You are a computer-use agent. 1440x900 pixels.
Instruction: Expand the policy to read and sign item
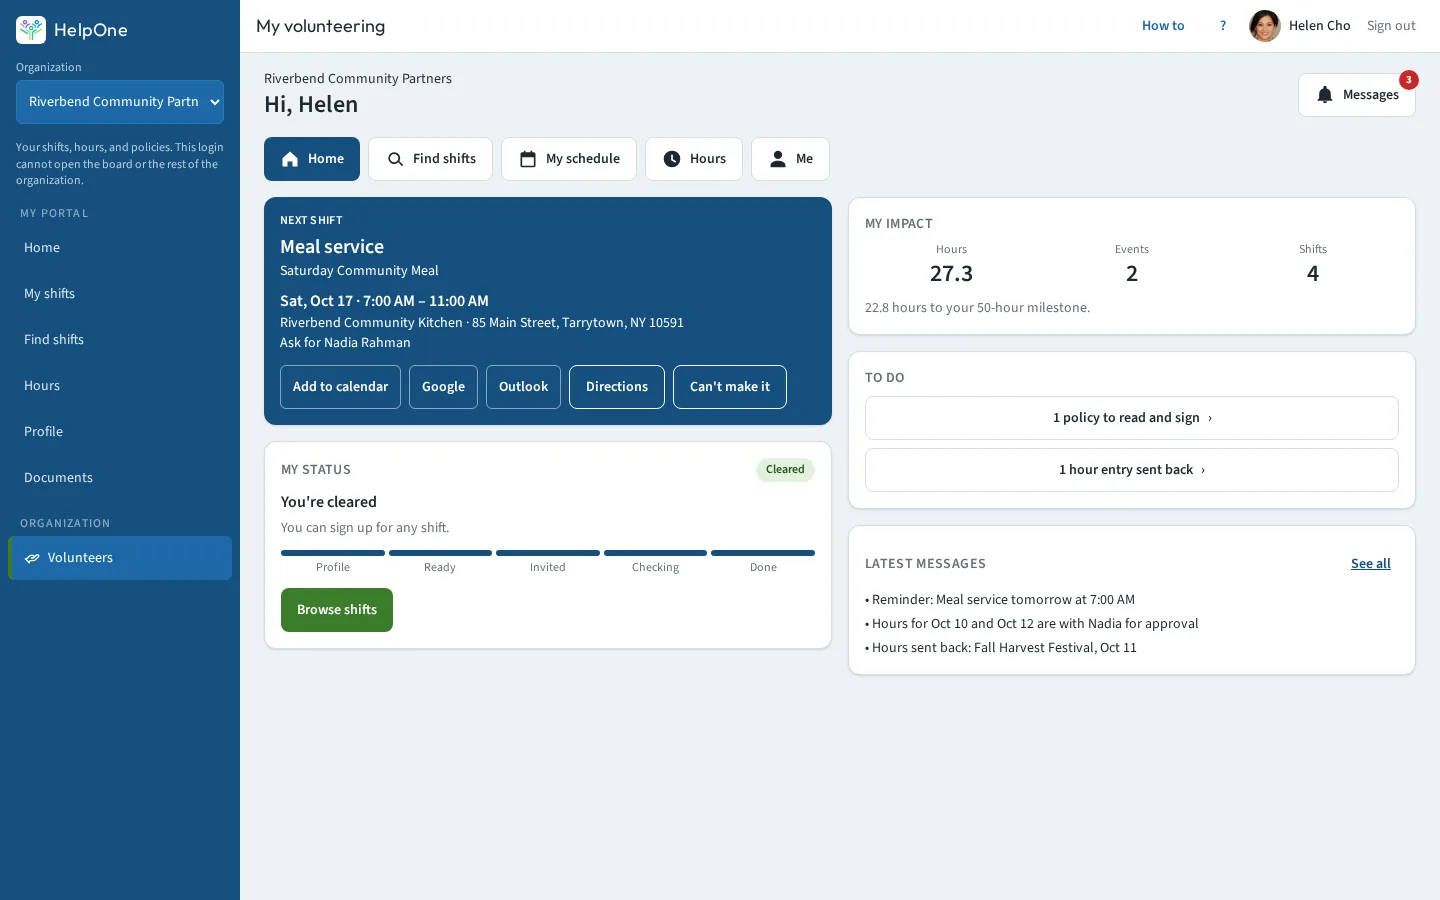1132,418
